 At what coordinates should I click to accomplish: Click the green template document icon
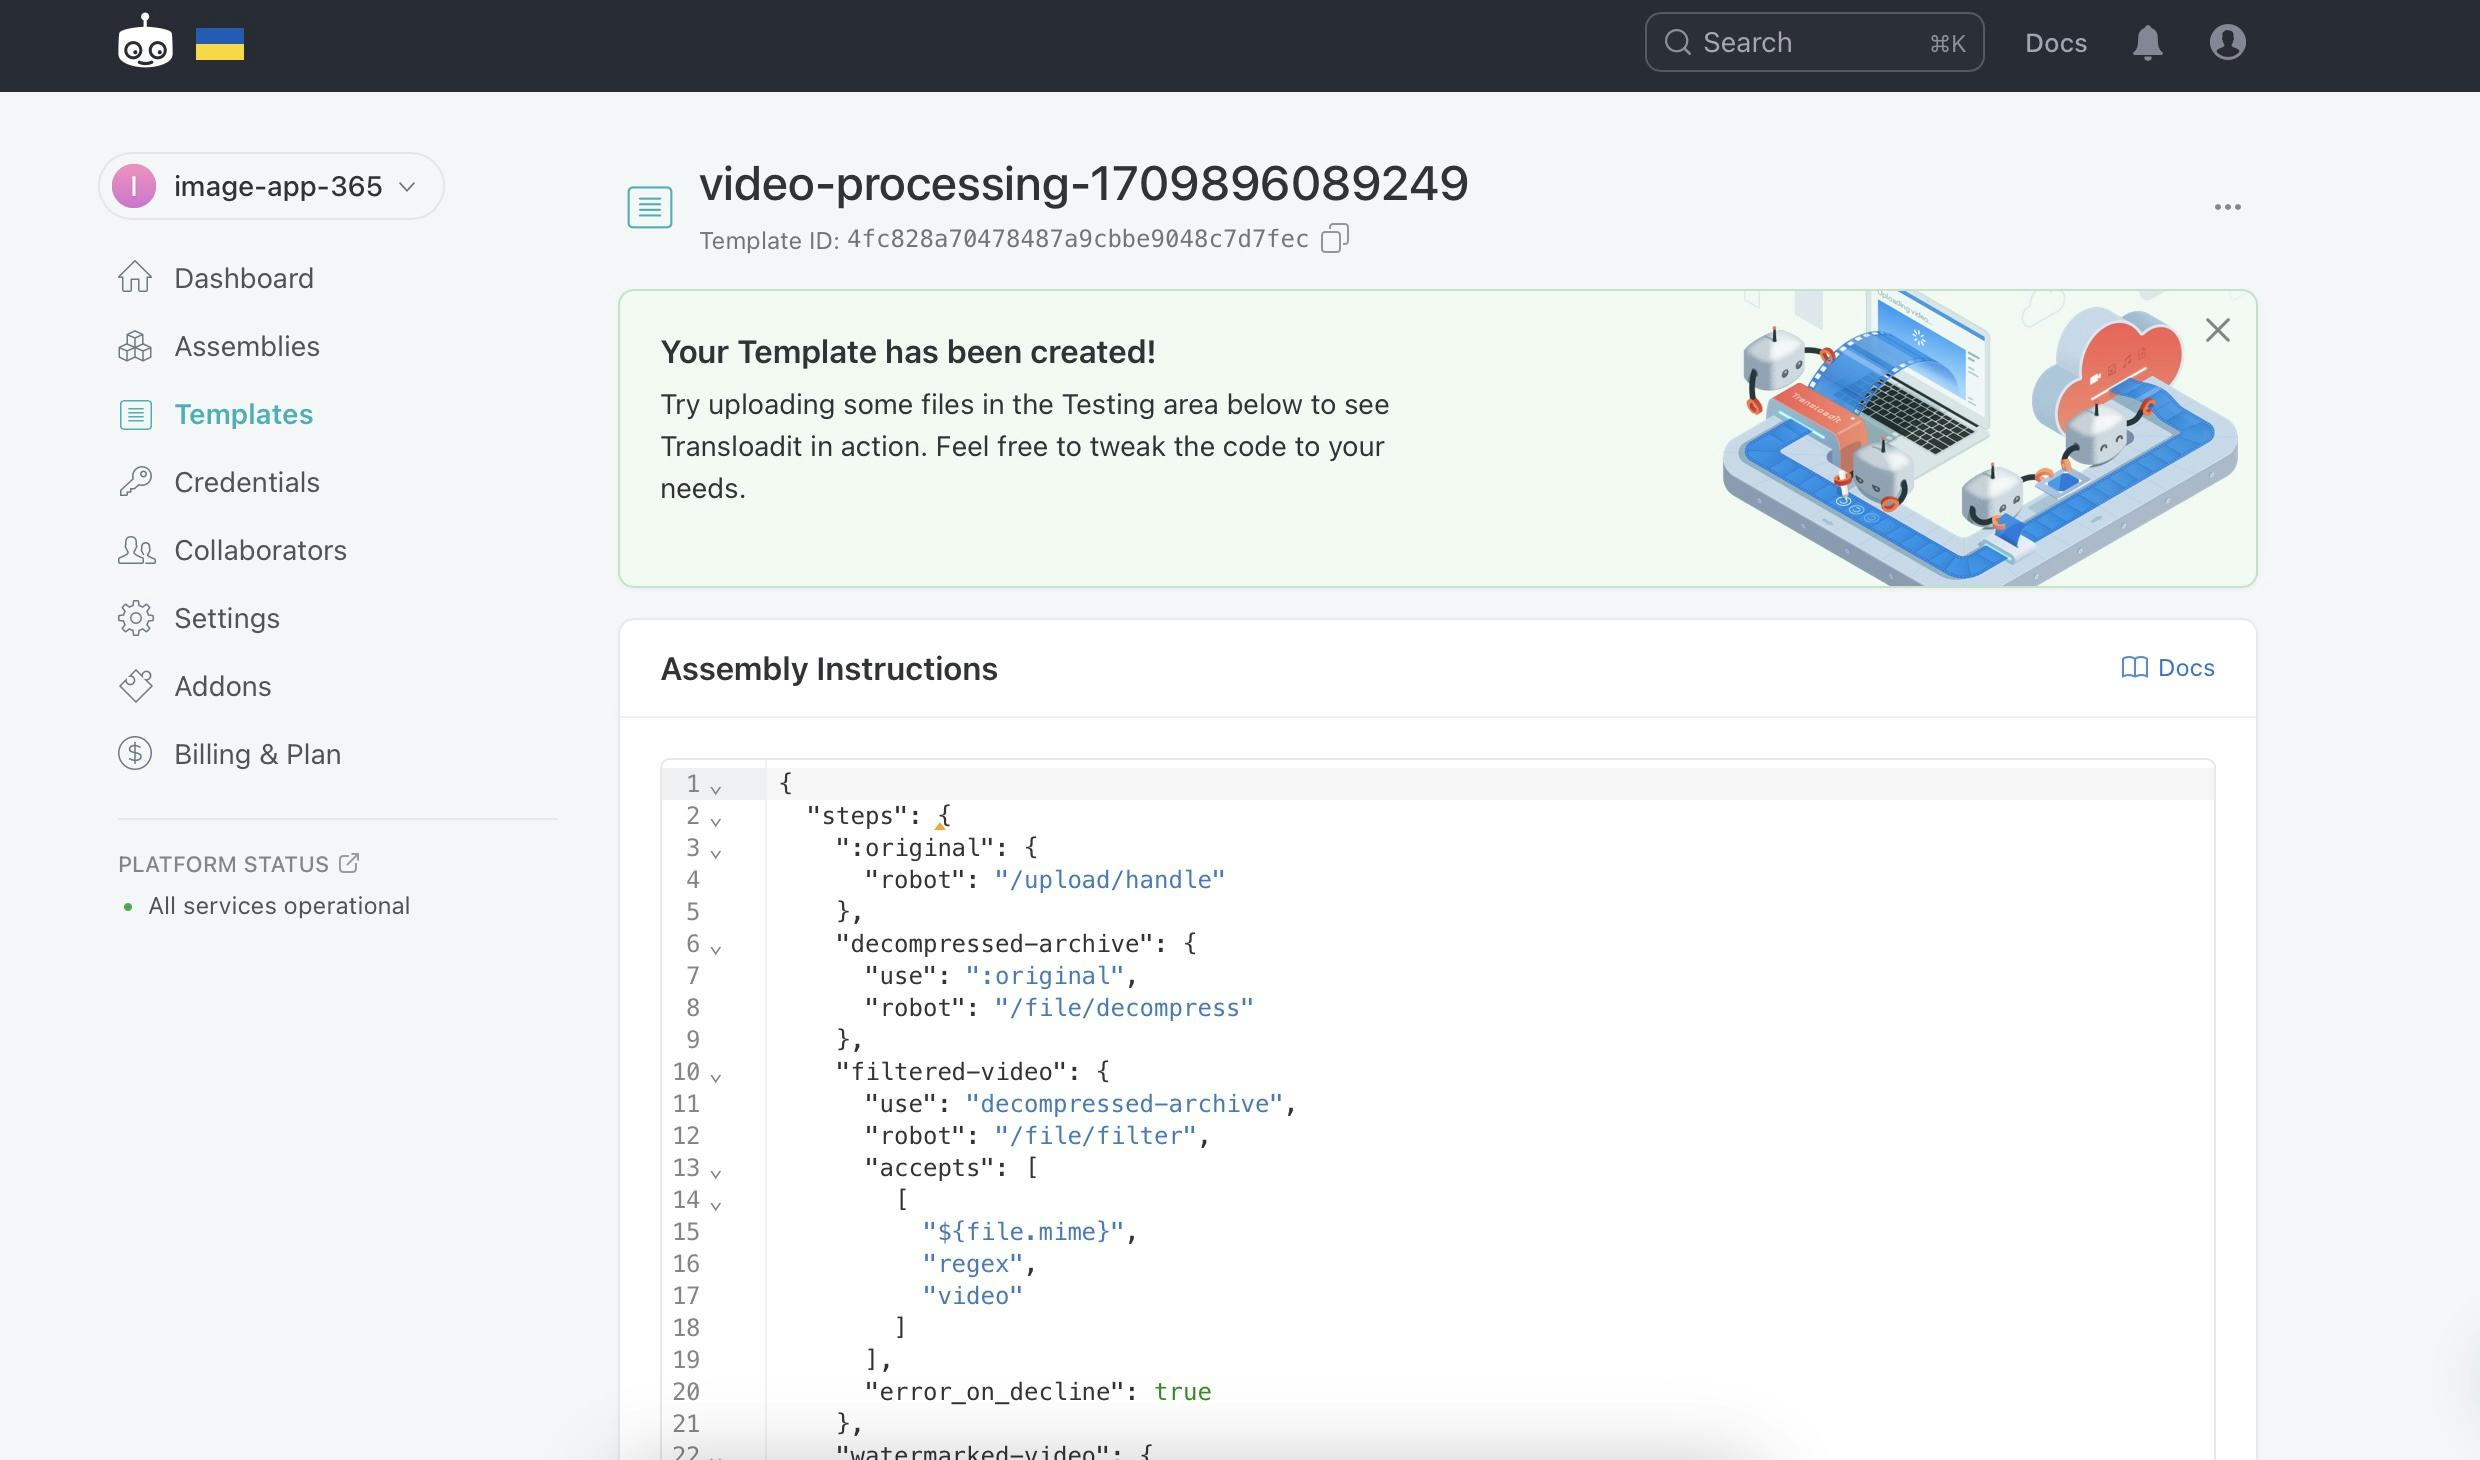click(650, 206)
